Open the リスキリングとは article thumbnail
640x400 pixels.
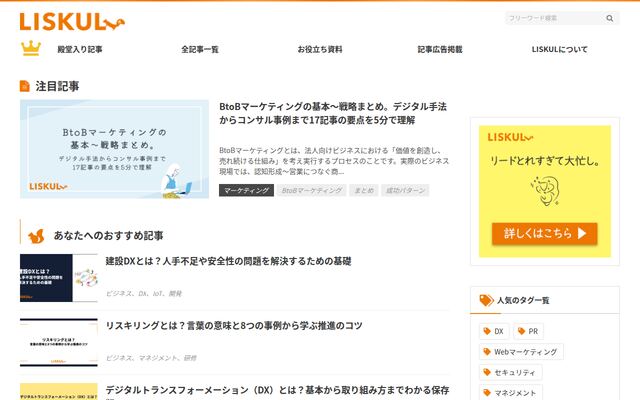click(x=59, y=342)
